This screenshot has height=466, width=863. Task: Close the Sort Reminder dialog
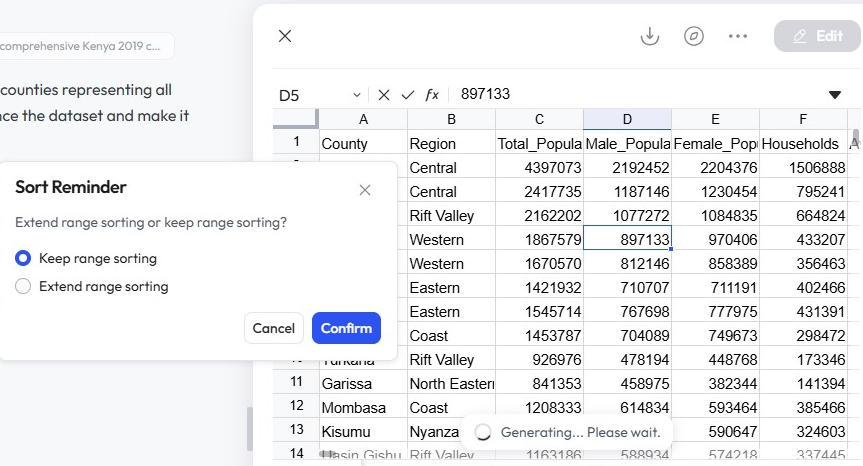tap(365, 190)
